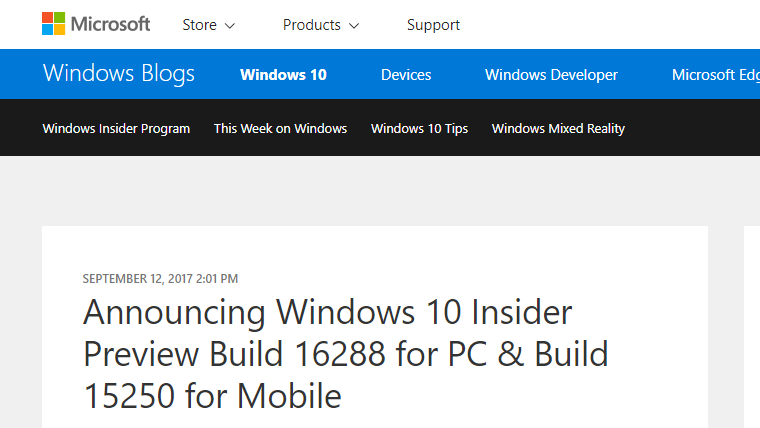The height and width of the screenshot is (428, 760).
Task: Open Windows Insider Program in sub-navigation
Action: 116,128
